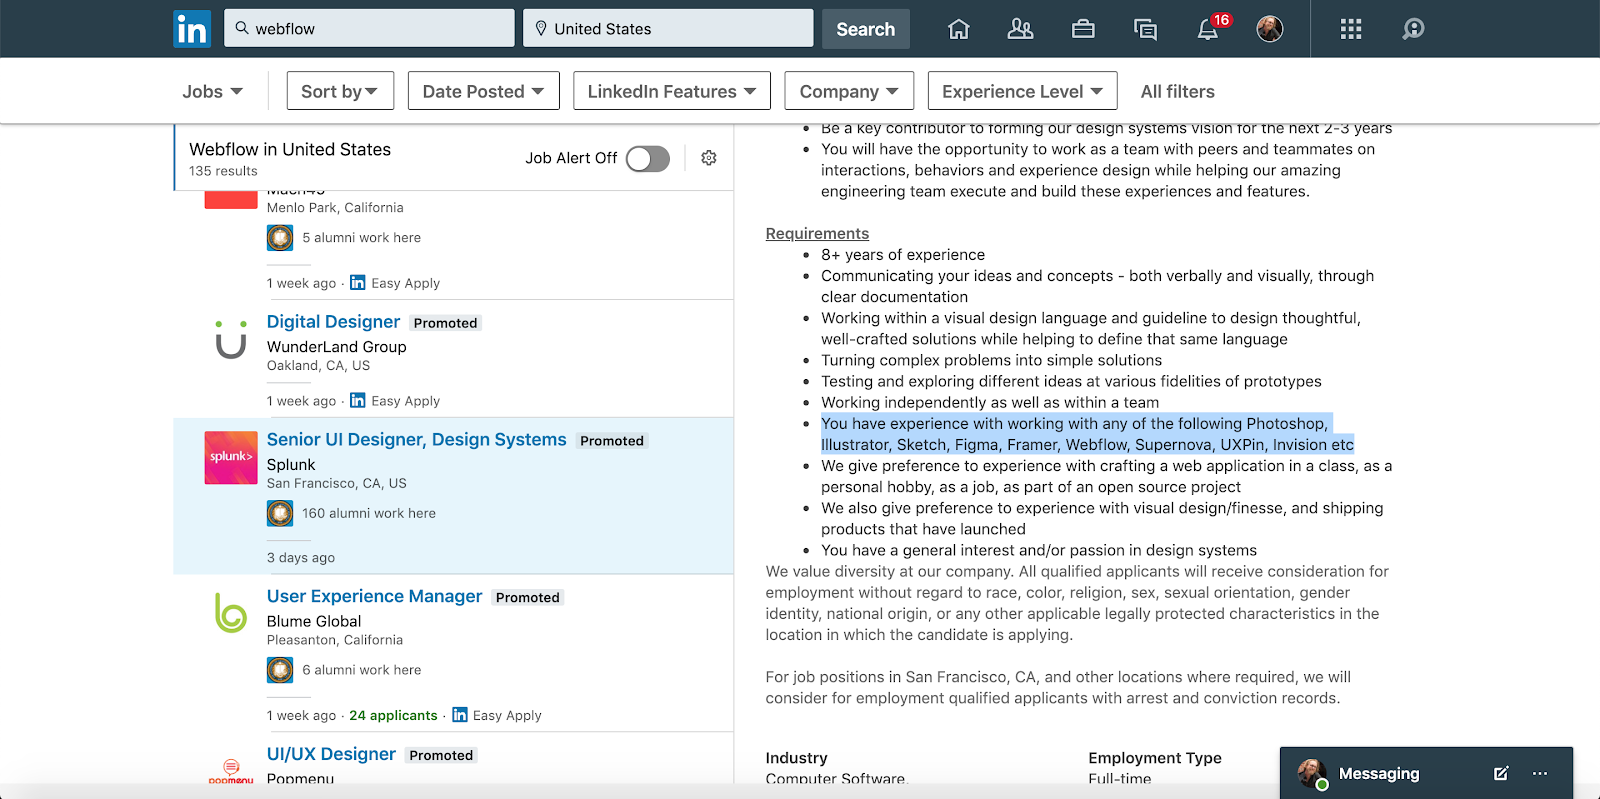Image resolution: width=1600 pixels, height=799 pixels.
Task: Open the profile avatar menu
Action: 1270,29
